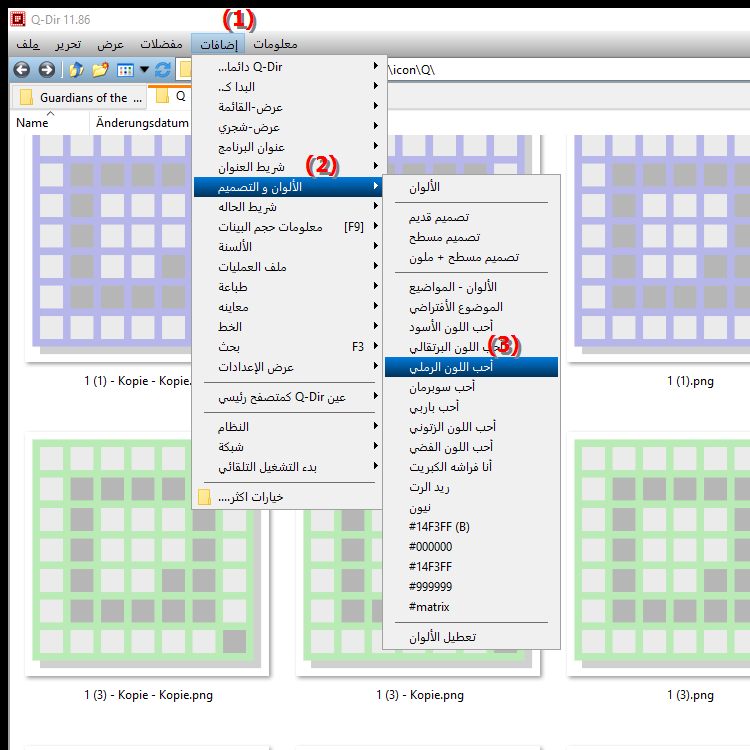
Task: Open the معلومات menu
Action: tap(275, 45)
